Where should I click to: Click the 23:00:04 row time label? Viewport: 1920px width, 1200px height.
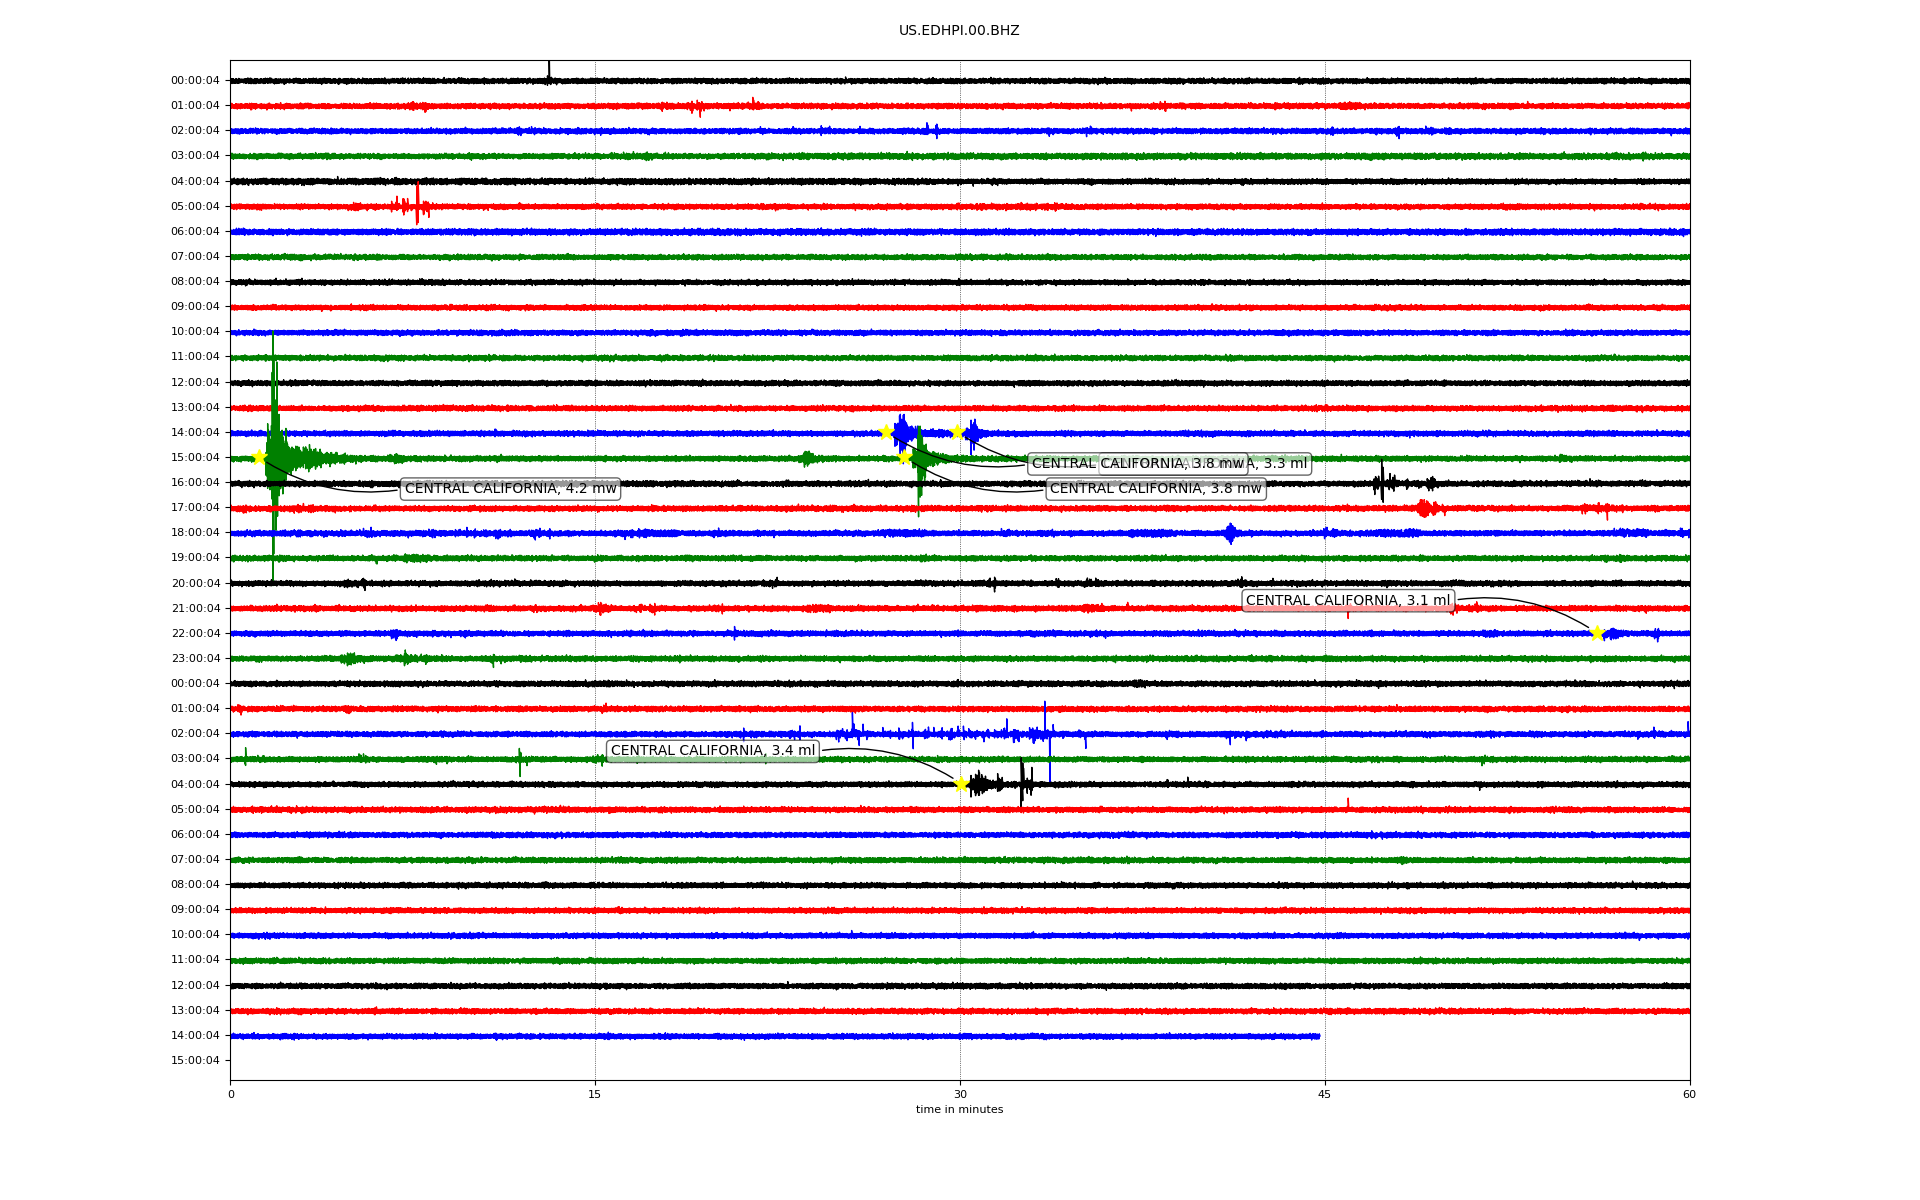click(x=195, y=658)
